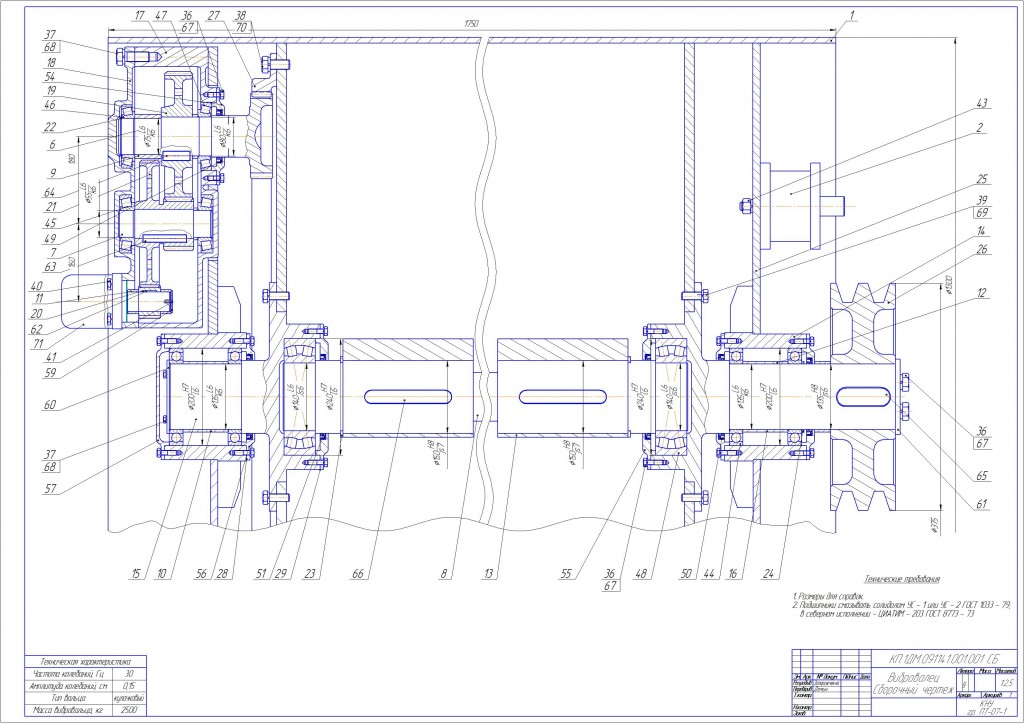This screenshot has height=723, width=1024.
Task: Pick part callout number 54
Action: tap(50, 77)
